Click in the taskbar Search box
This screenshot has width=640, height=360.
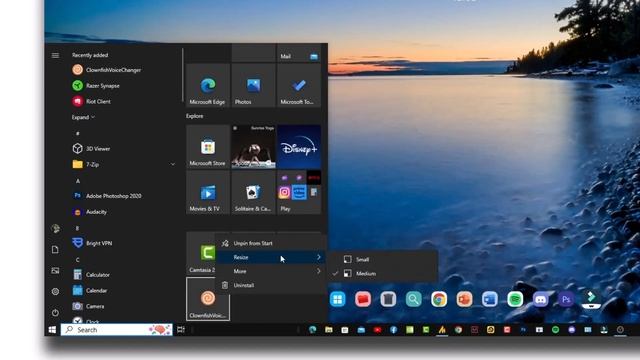[x=117, y=330]
